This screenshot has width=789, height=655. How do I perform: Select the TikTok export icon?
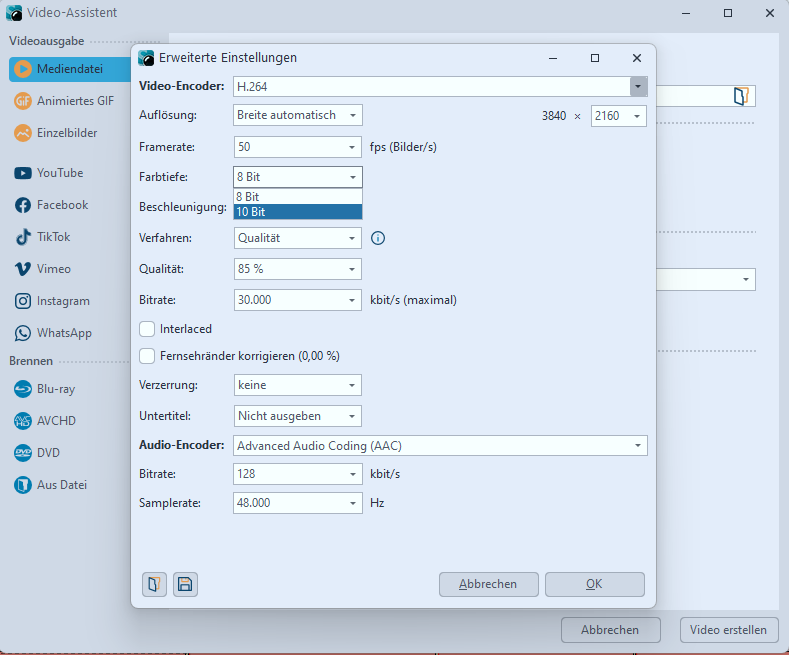pos(22,237)
